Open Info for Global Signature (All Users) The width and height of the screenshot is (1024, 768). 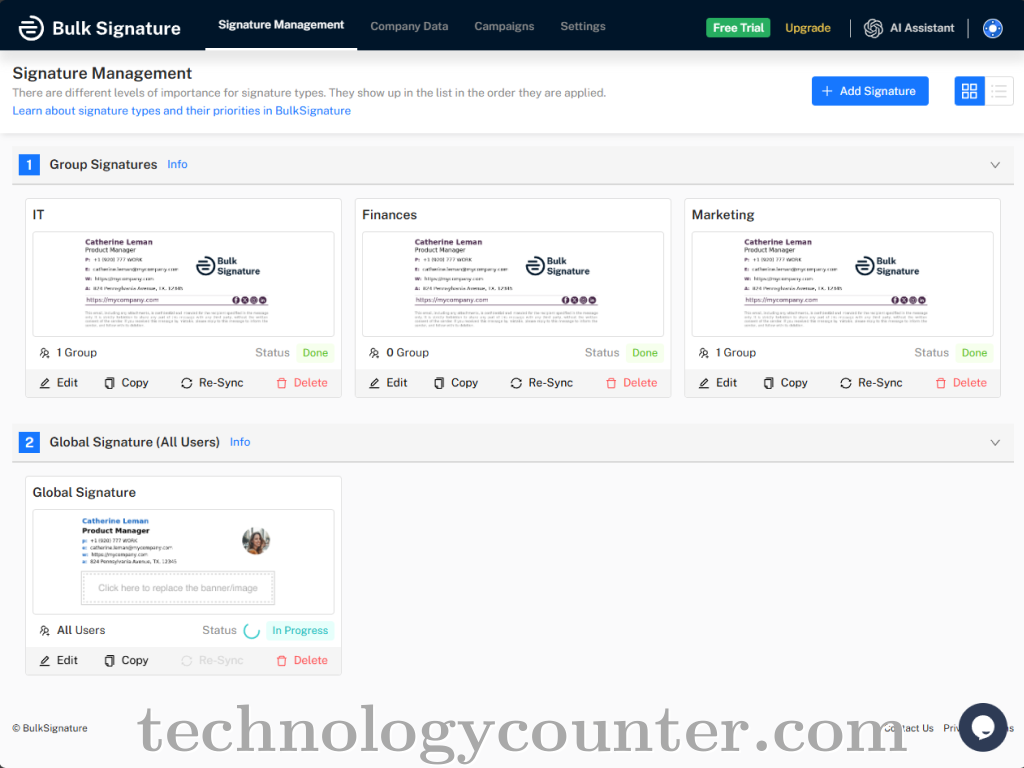pos(240,442)
